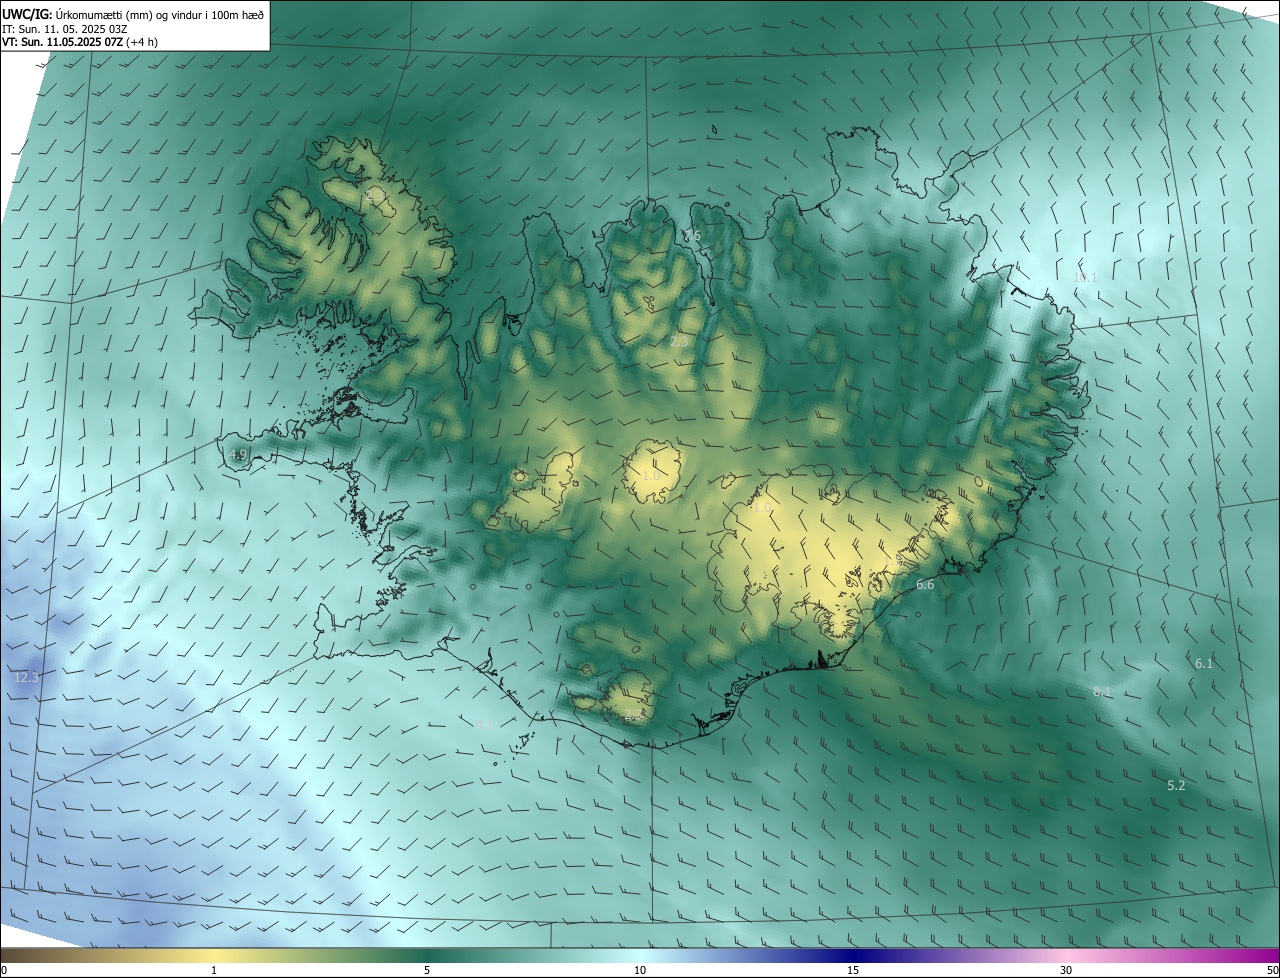
Task: Click the "UWC/IG:" label in the header
Action: 27,14
